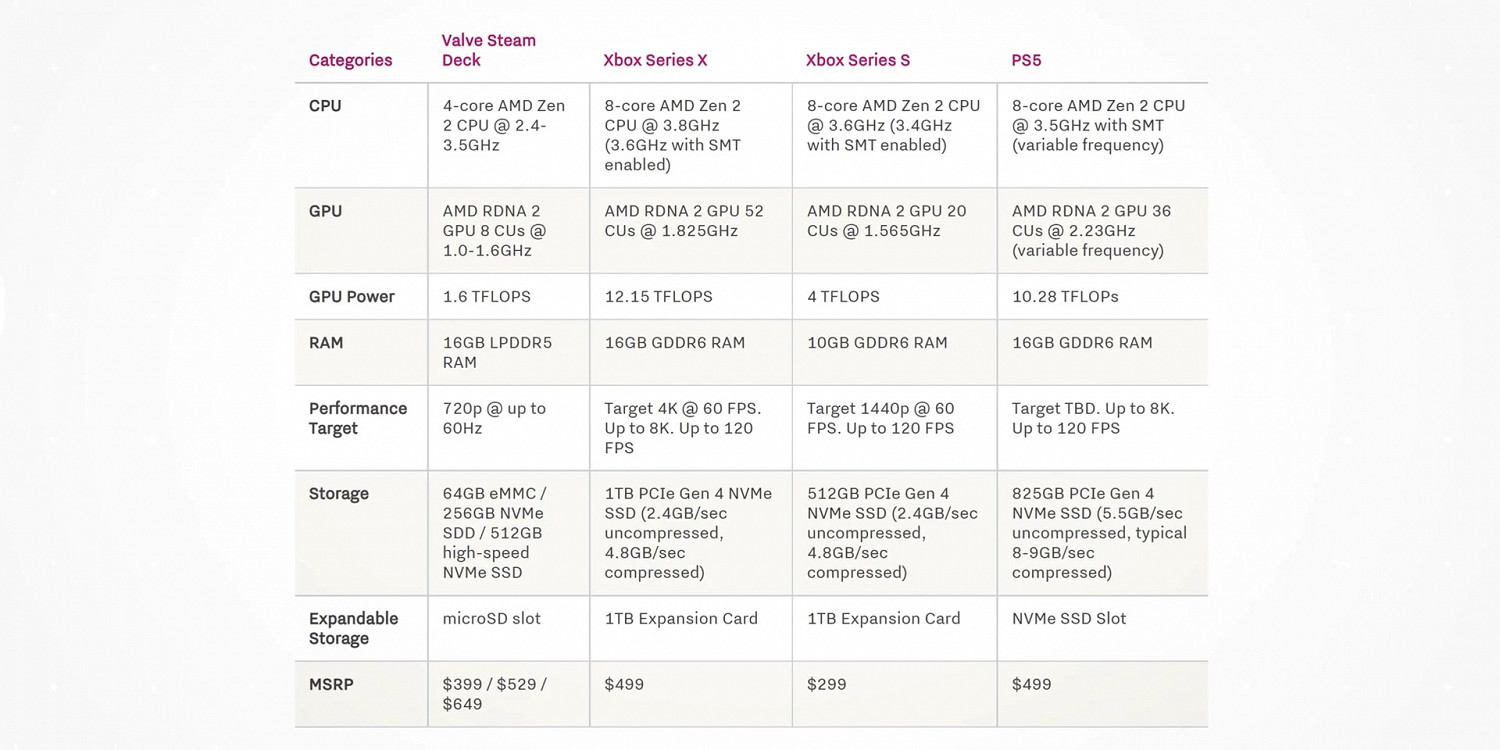This screenshot has height=750, width=1500.
Task: Click the NVMe SSD Slot cell
Action: [x=1068, y=619]
